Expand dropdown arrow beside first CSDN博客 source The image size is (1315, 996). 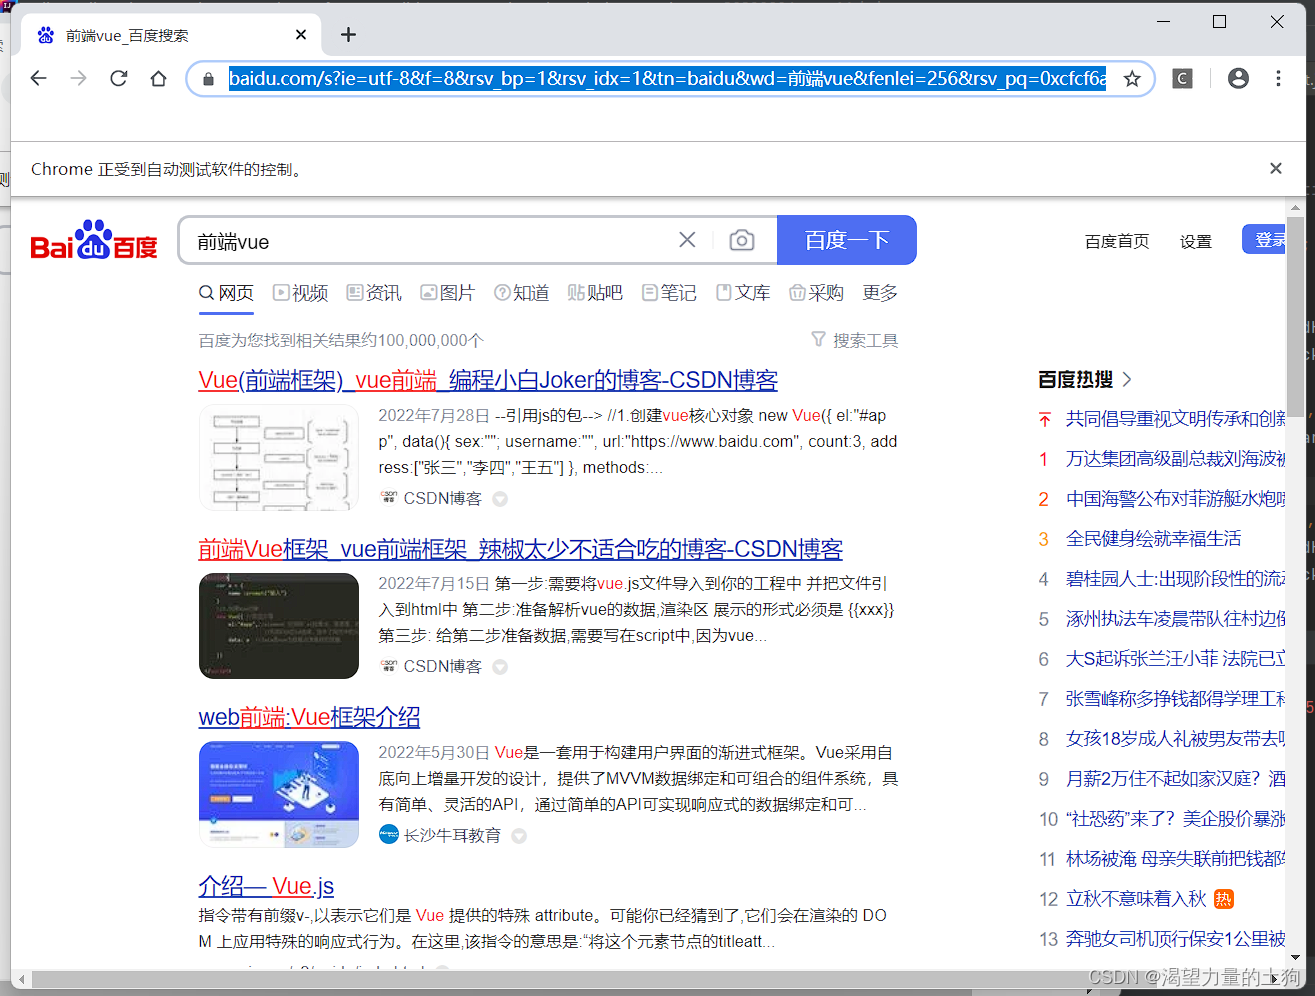click(500, 499)
